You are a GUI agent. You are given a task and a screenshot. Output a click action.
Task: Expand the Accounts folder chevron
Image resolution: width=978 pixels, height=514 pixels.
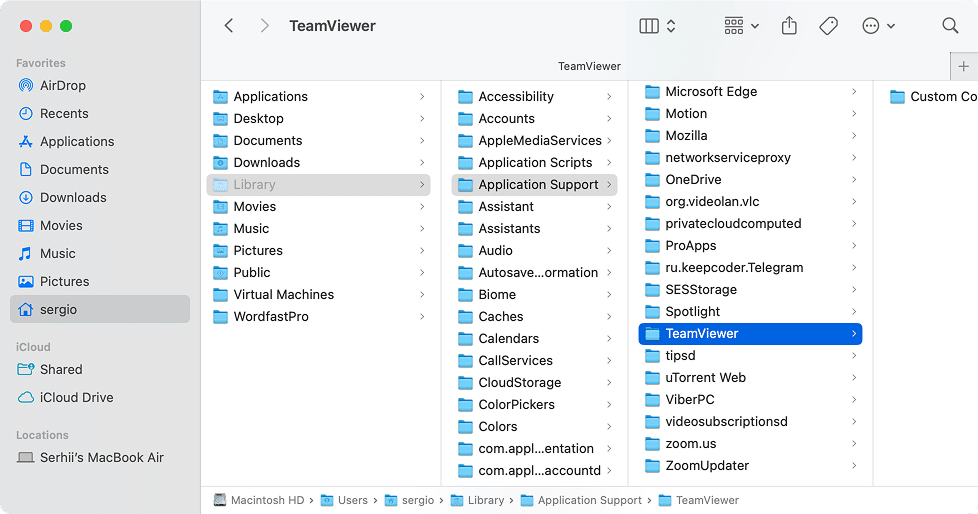(x=609, y=119)
